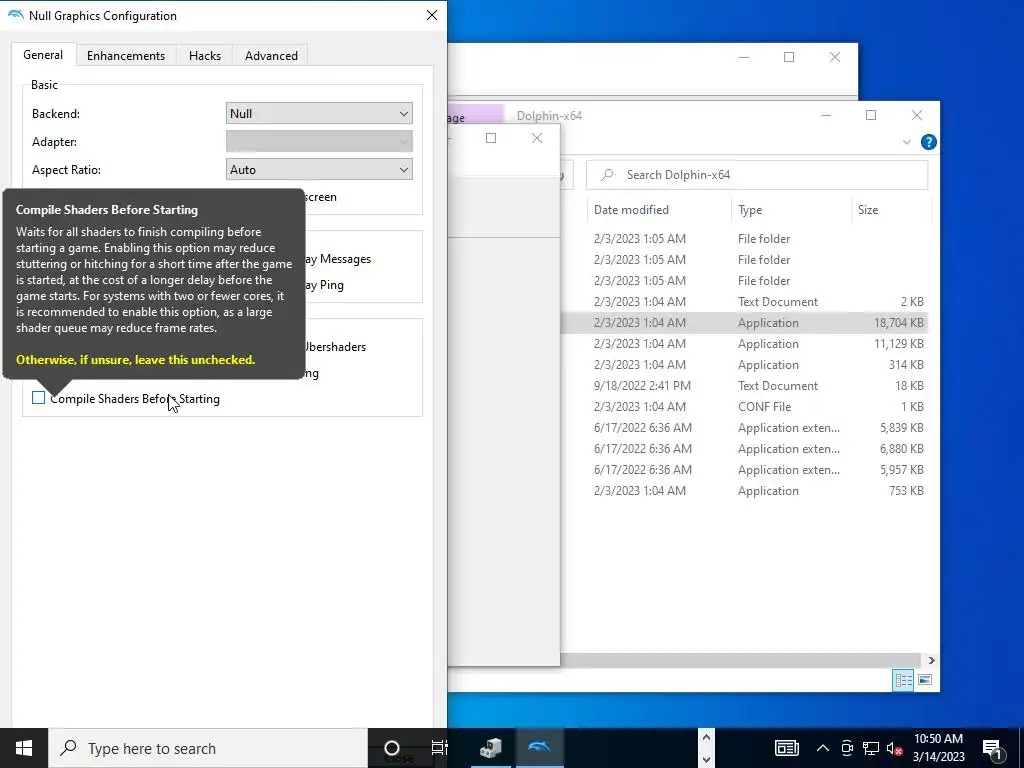The height and width of the screenshot is (768, 1024).
Task: Open the Hacks tab
Action: pos(205,56)
